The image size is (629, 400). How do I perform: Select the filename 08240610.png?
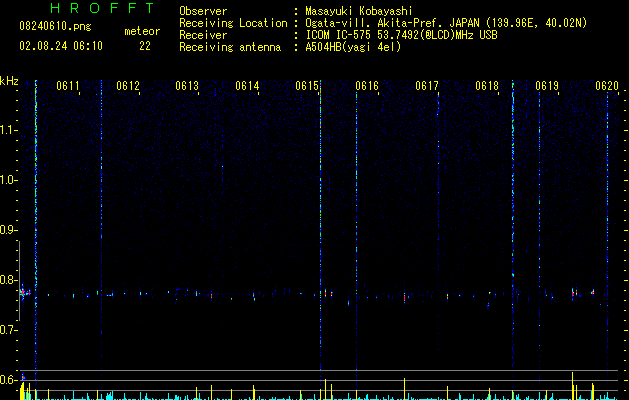pos(55,27)
